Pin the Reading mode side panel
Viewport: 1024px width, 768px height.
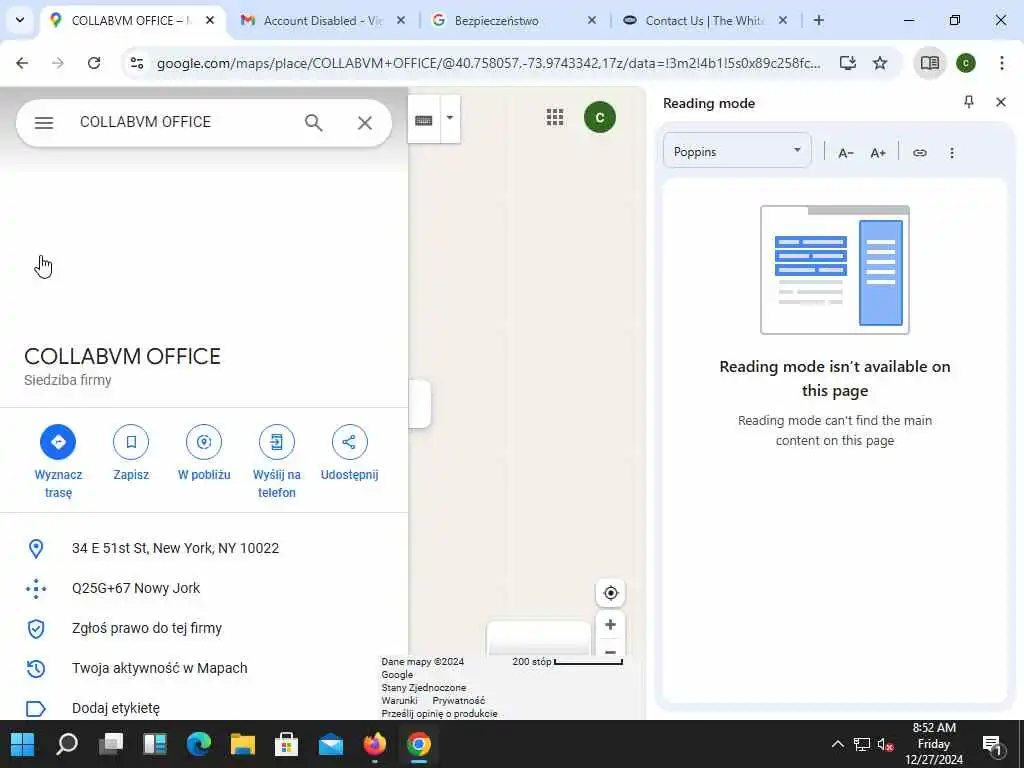click(968, 102)
